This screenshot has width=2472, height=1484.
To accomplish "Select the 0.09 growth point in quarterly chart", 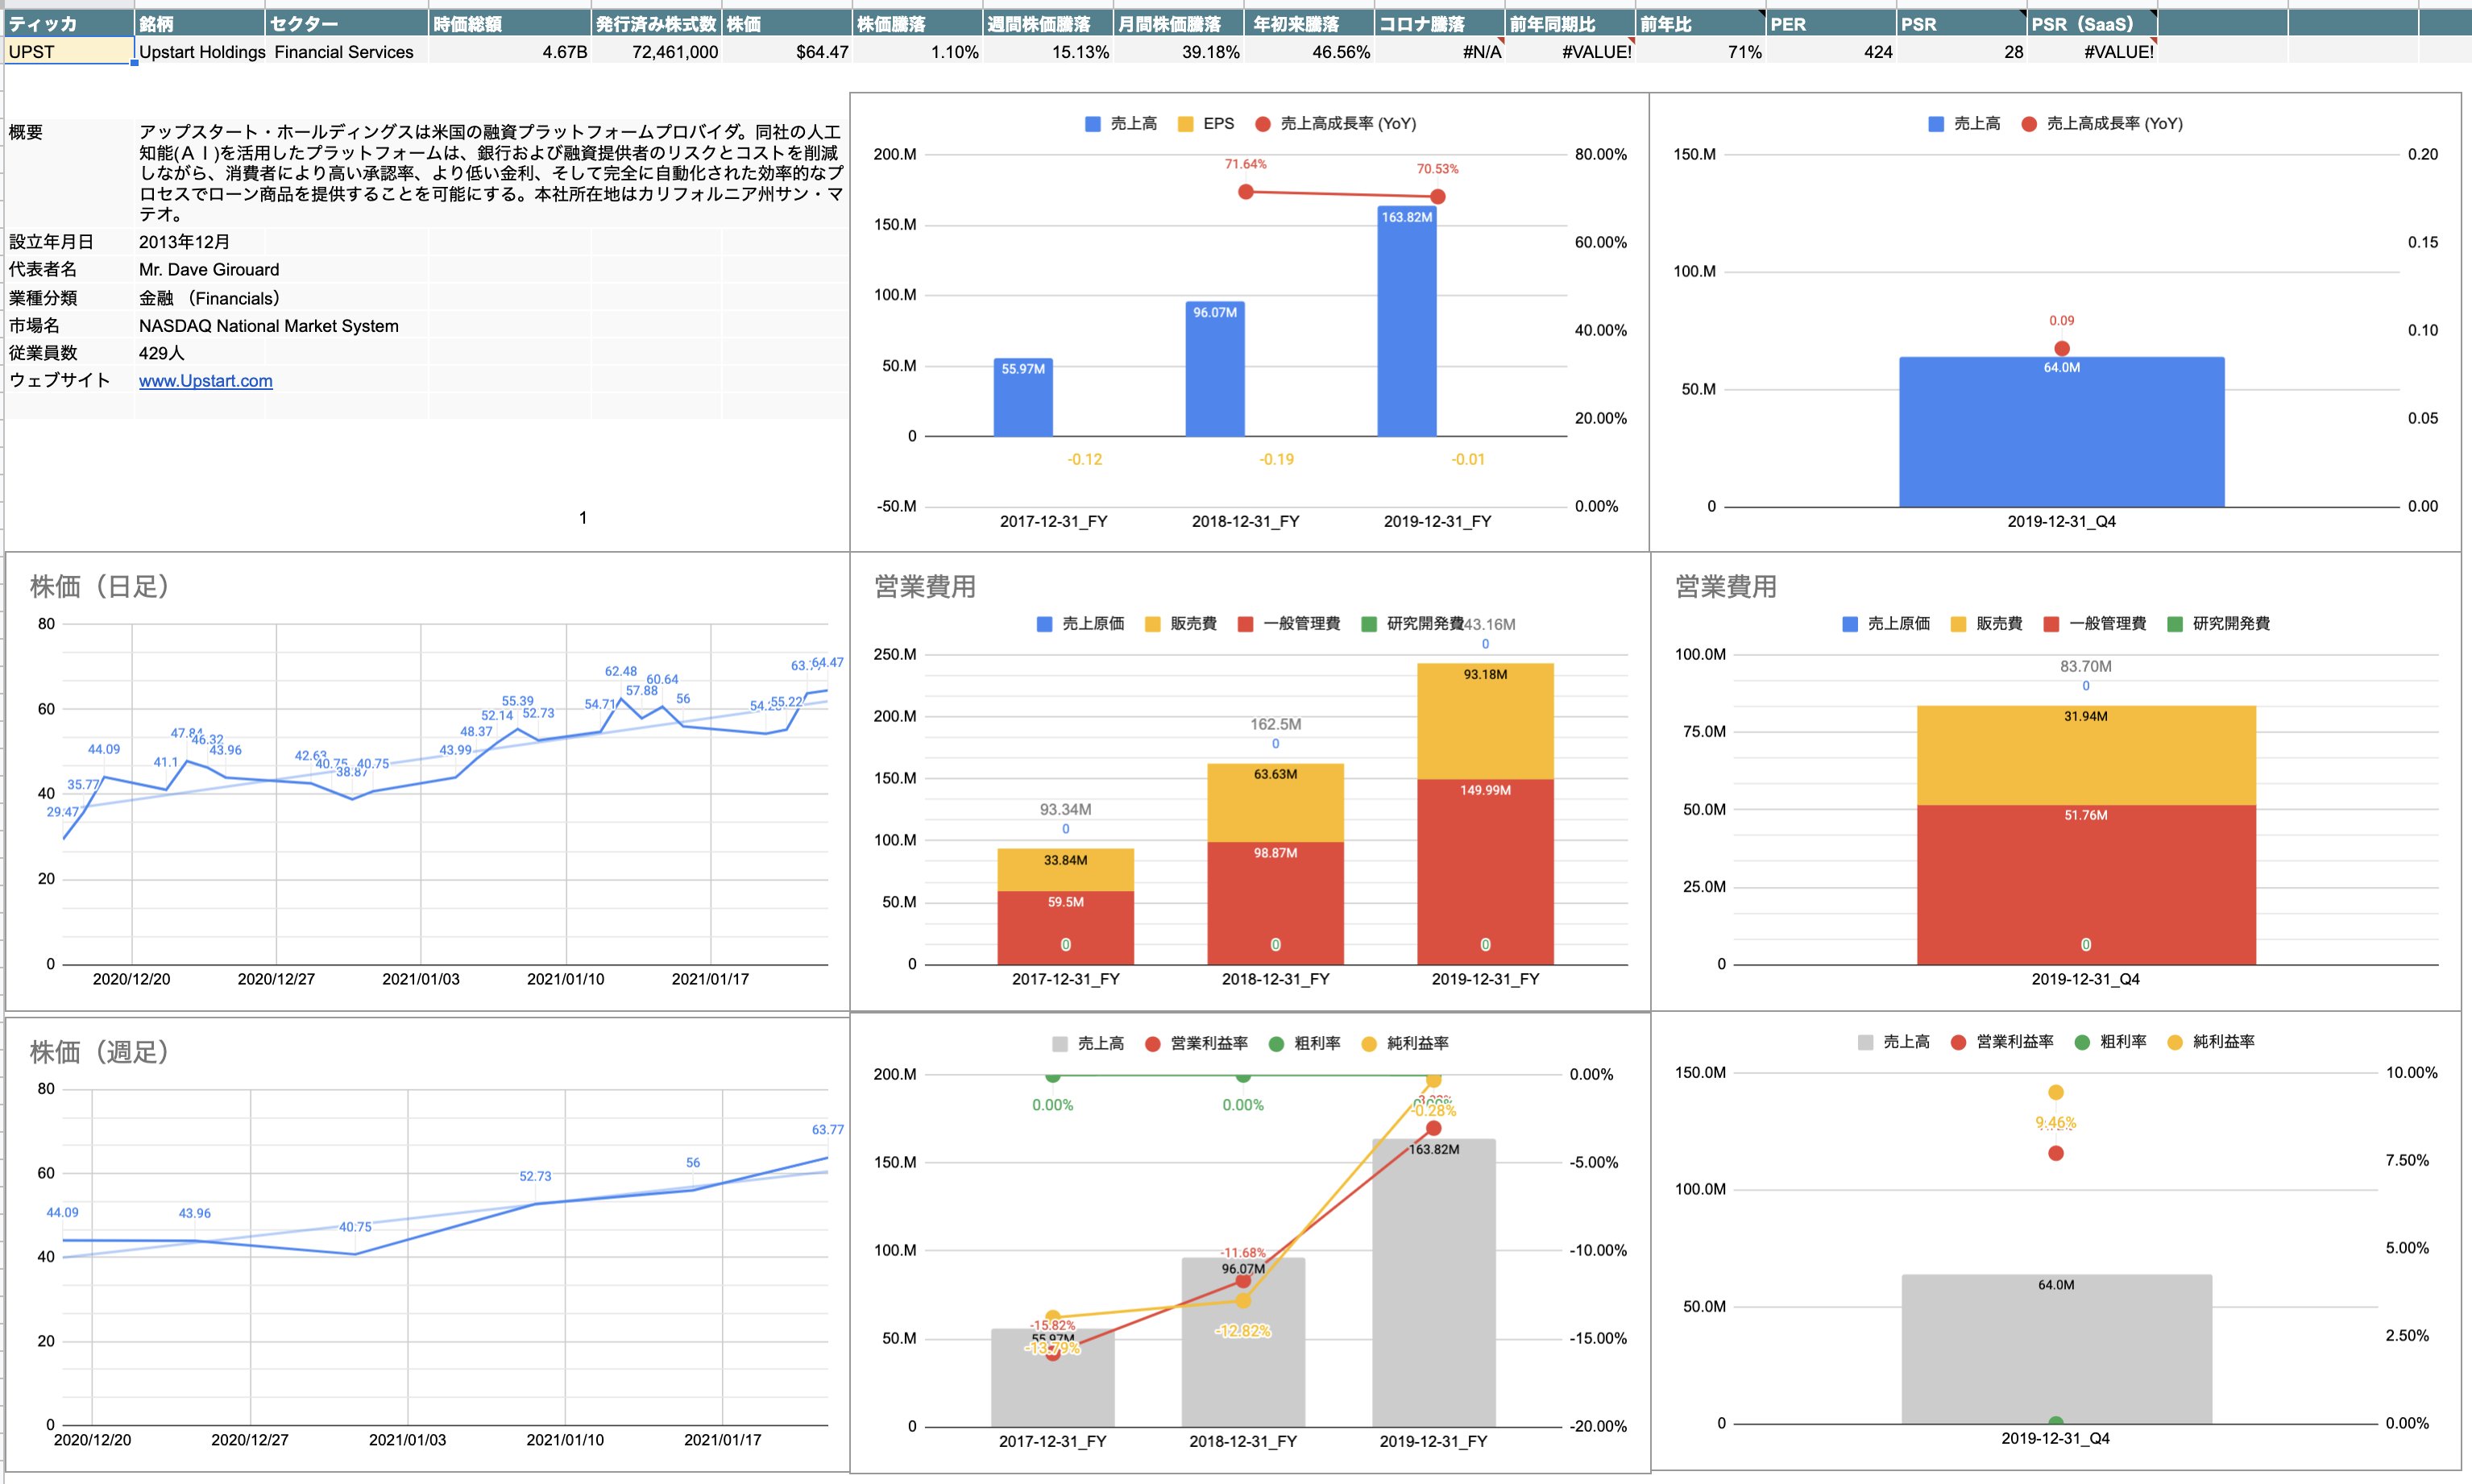I will tap(2062, 348).
